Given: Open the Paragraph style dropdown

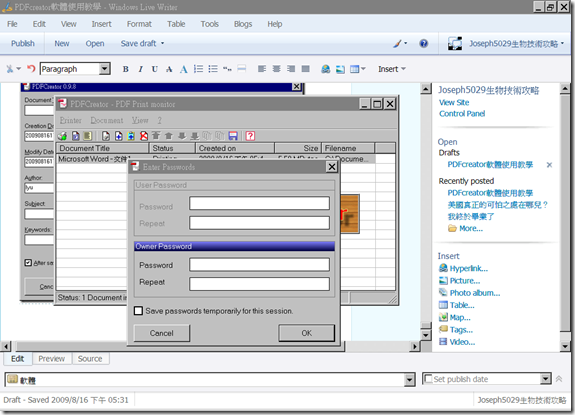Looking at the screenshot, I should [105, 69].
